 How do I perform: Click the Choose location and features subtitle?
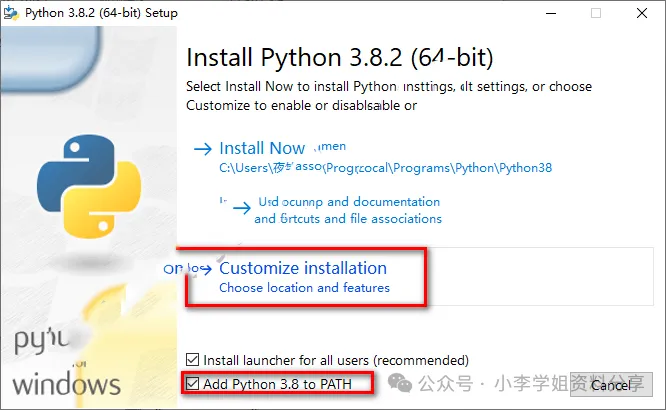coord(304,288)
